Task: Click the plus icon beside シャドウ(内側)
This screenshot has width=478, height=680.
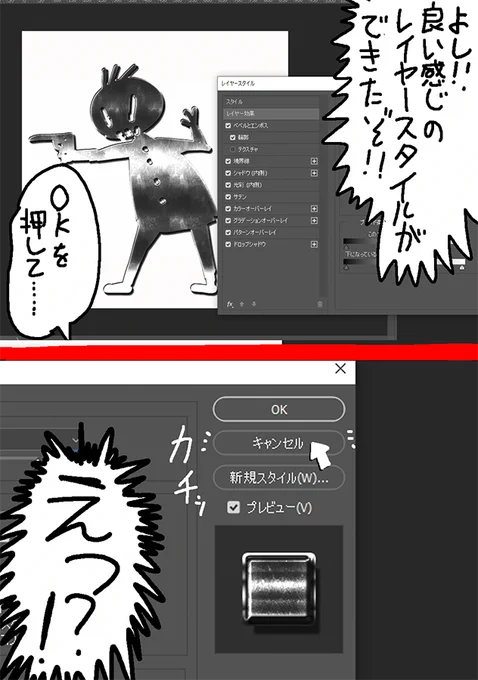Action: (x=314, y=173)
